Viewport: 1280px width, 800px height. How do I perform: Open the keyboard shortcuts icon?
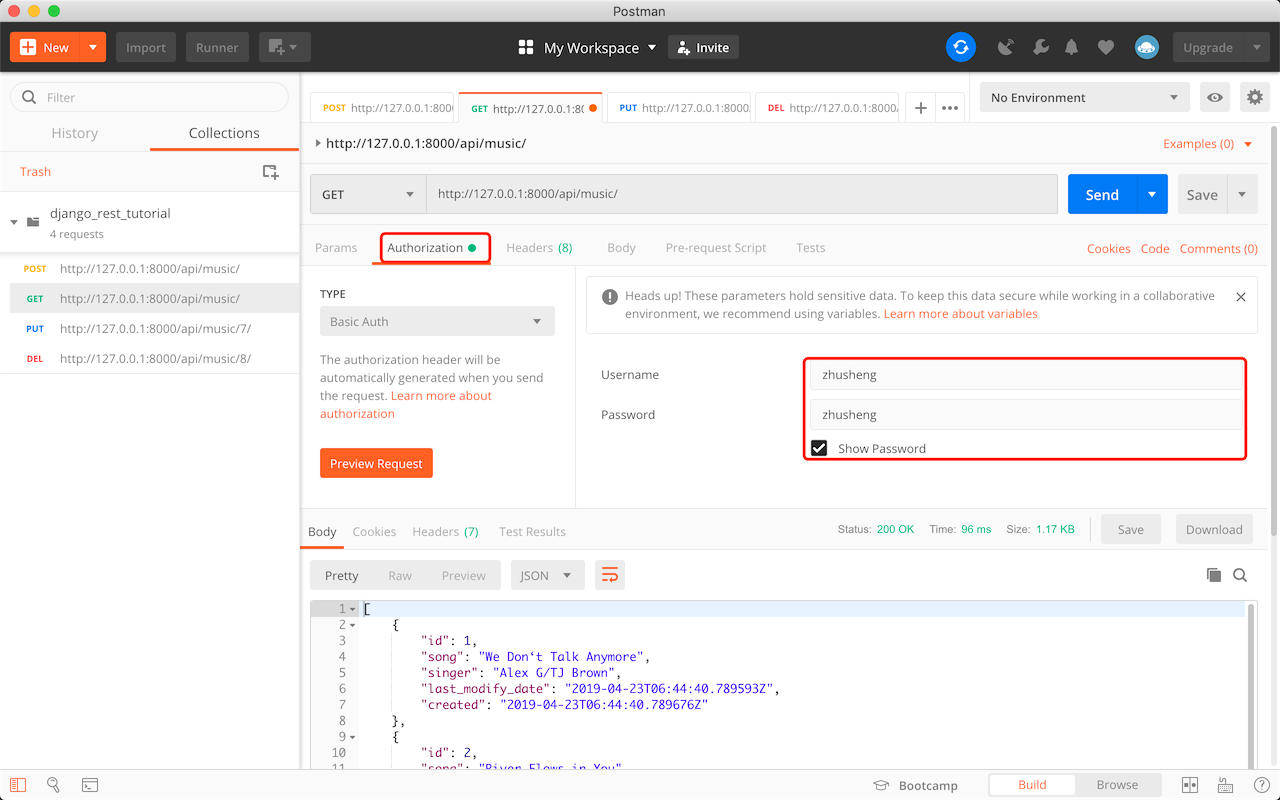1225,785
